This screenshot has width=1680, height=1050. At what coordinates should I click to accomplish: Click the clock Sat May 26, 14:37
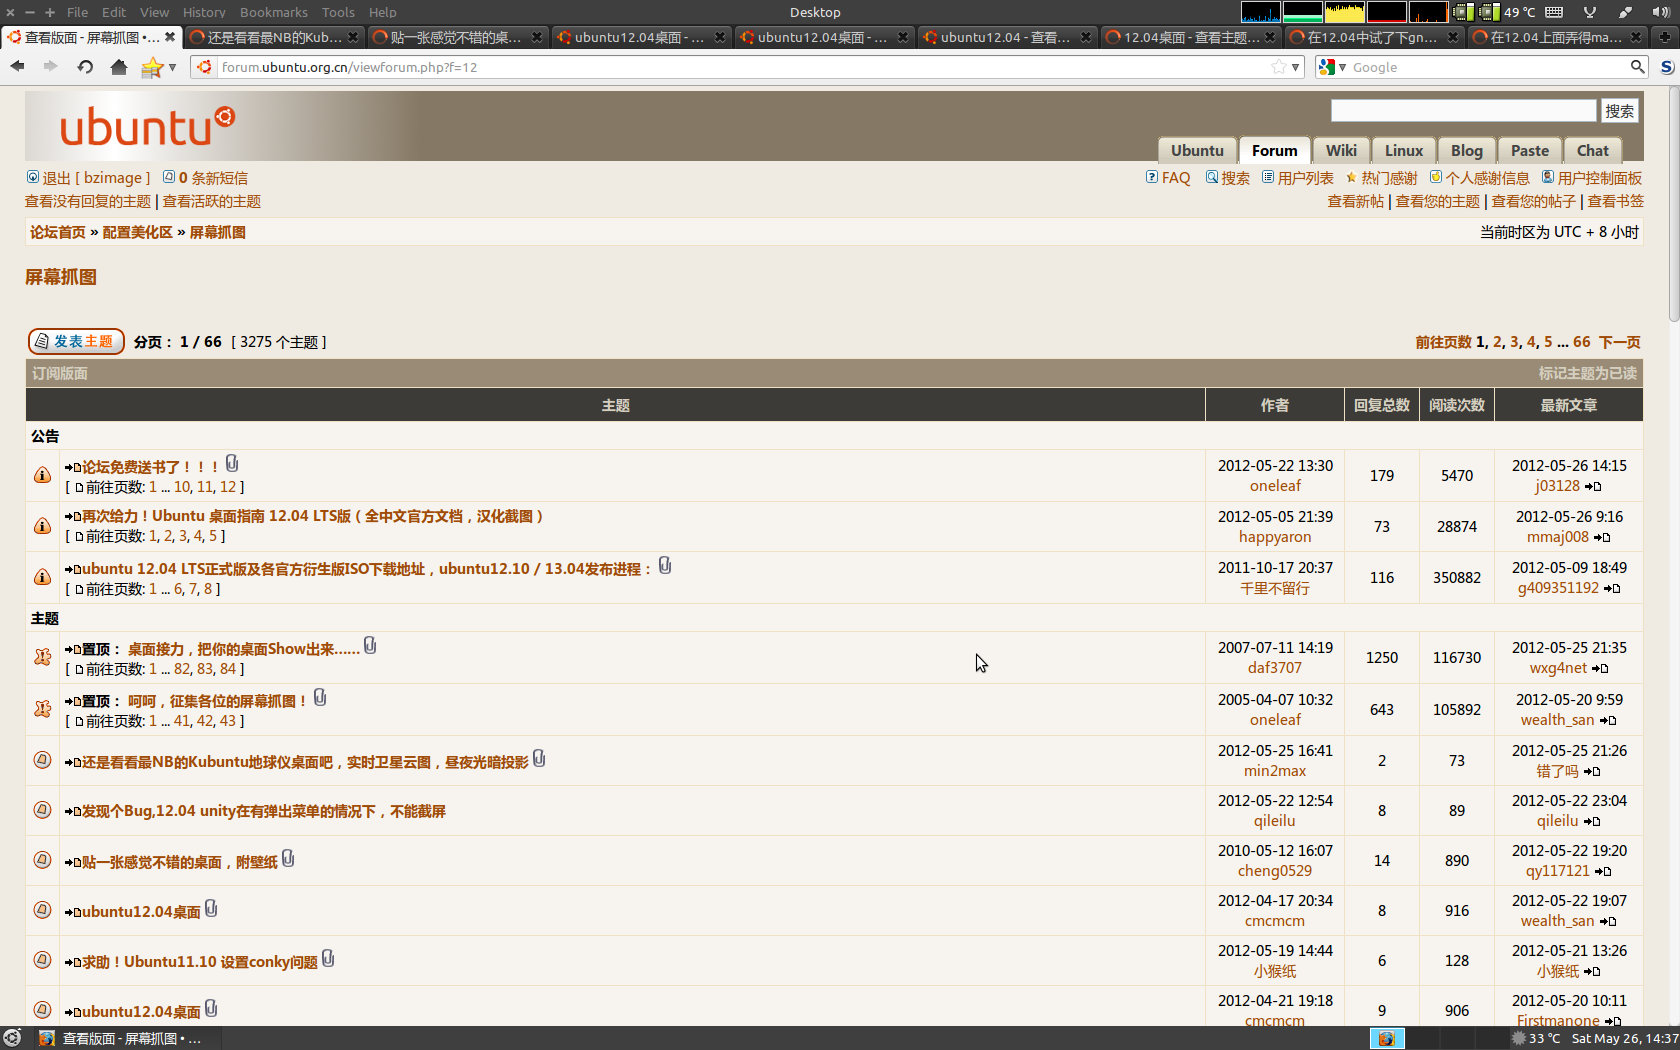[x=1624, y=1038]
